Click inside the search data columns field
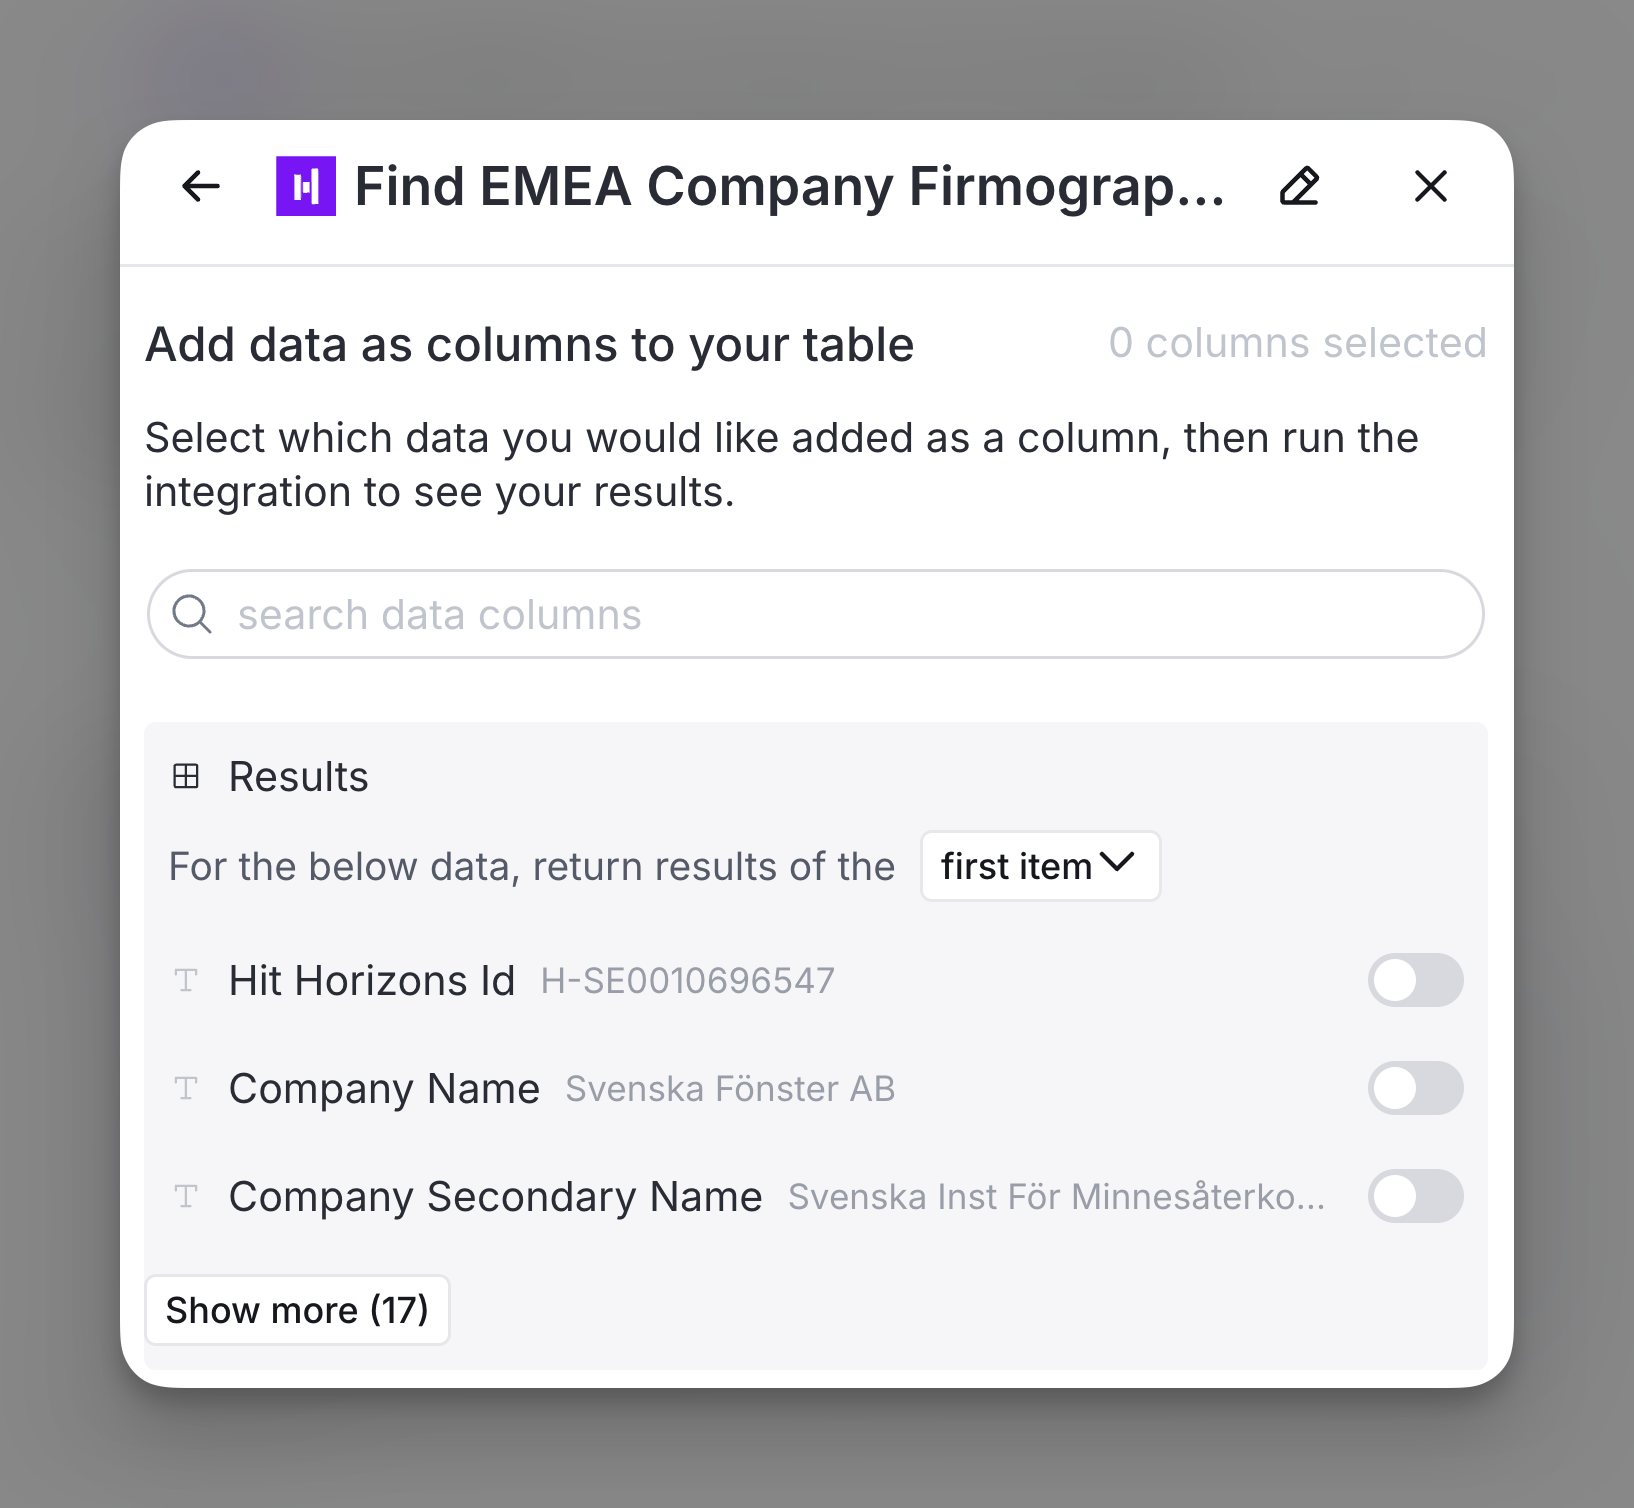Screen dimensions: 1634x1508 (840, 614)
